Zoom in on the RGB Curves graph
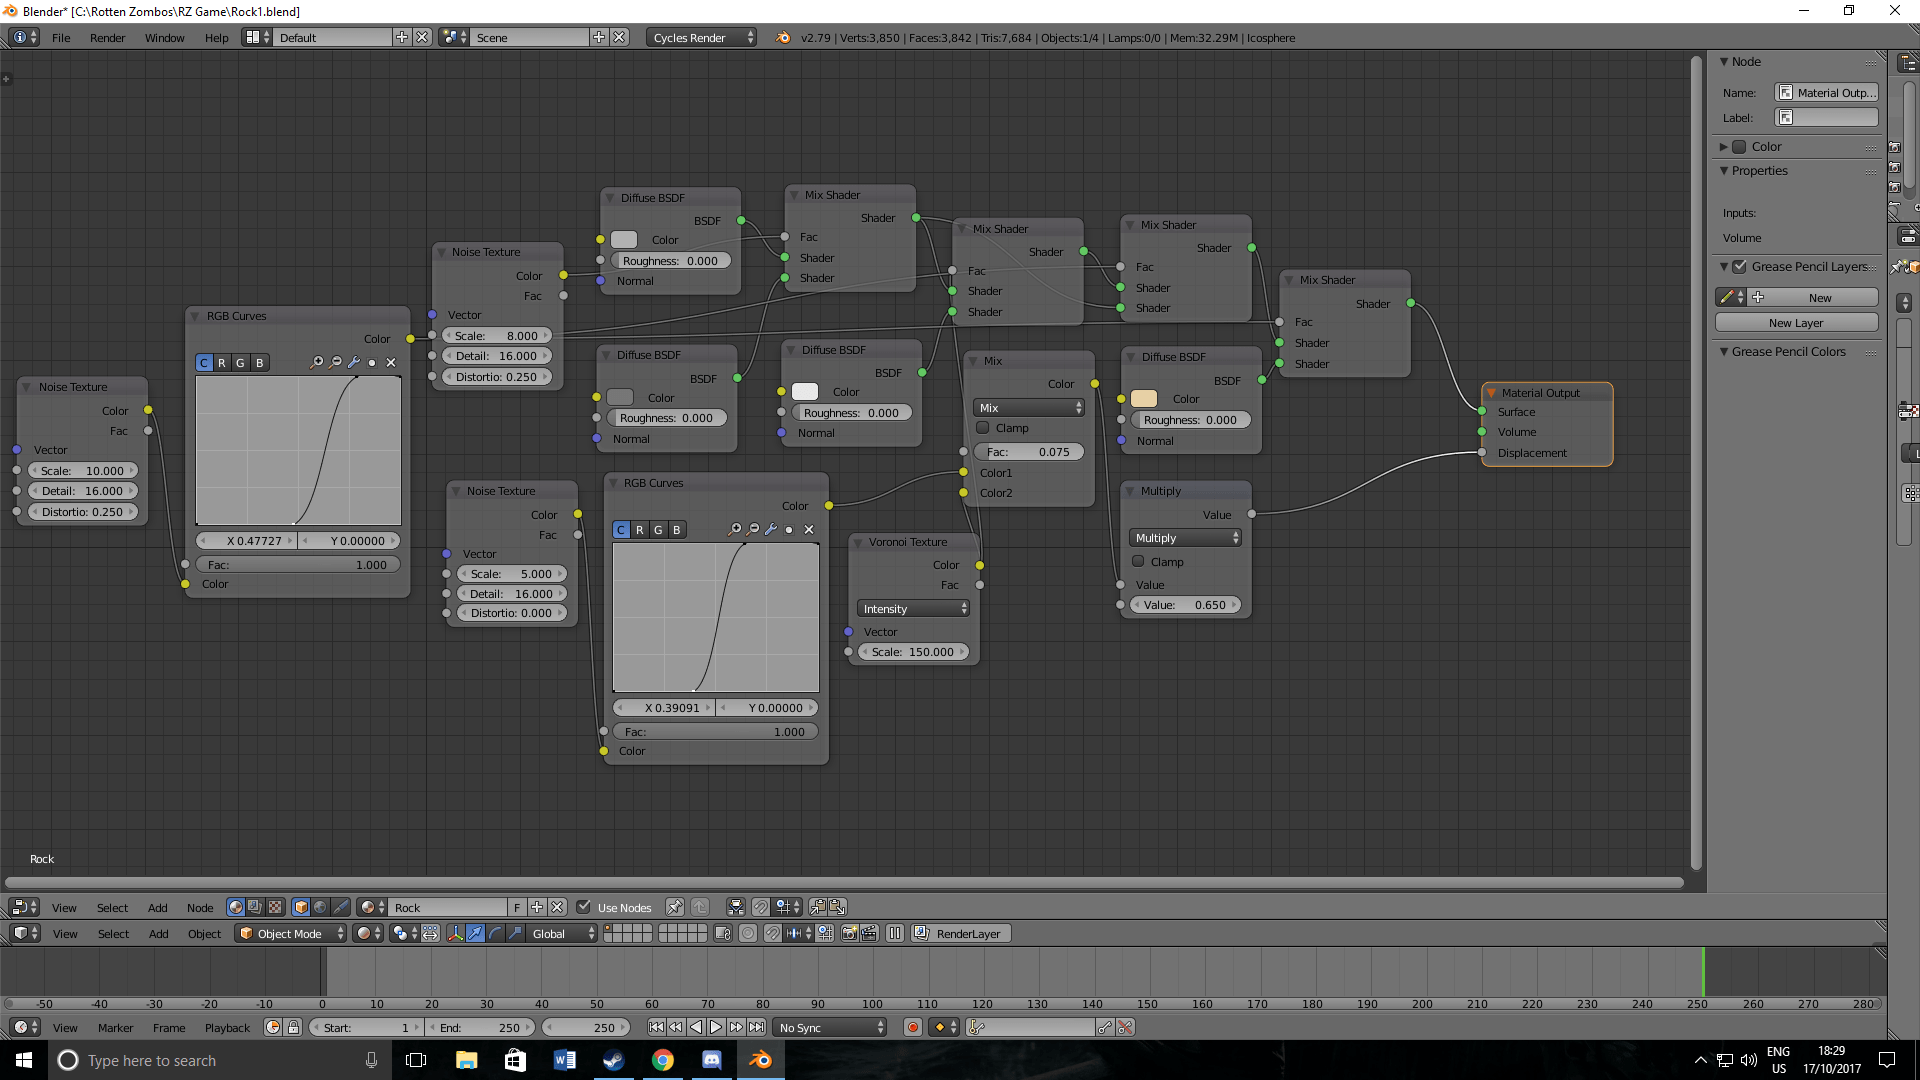Image resolution: width=1920 pixels, height=1080 pixels. tap(317, 362)
